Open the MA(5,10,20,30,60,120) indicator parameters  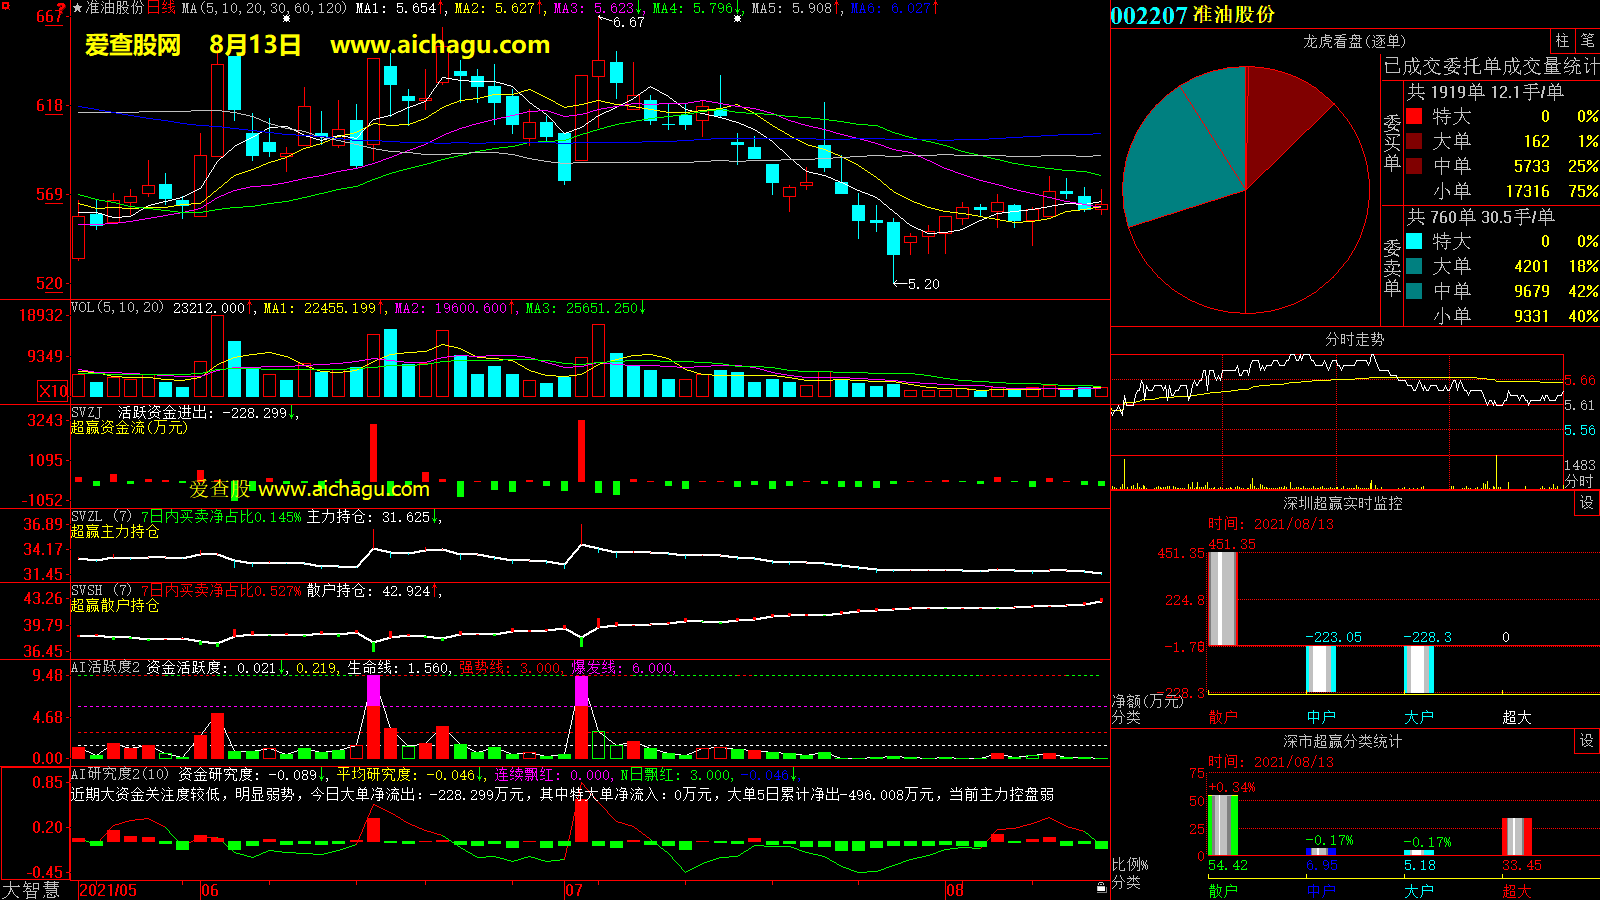coord(265,8)
